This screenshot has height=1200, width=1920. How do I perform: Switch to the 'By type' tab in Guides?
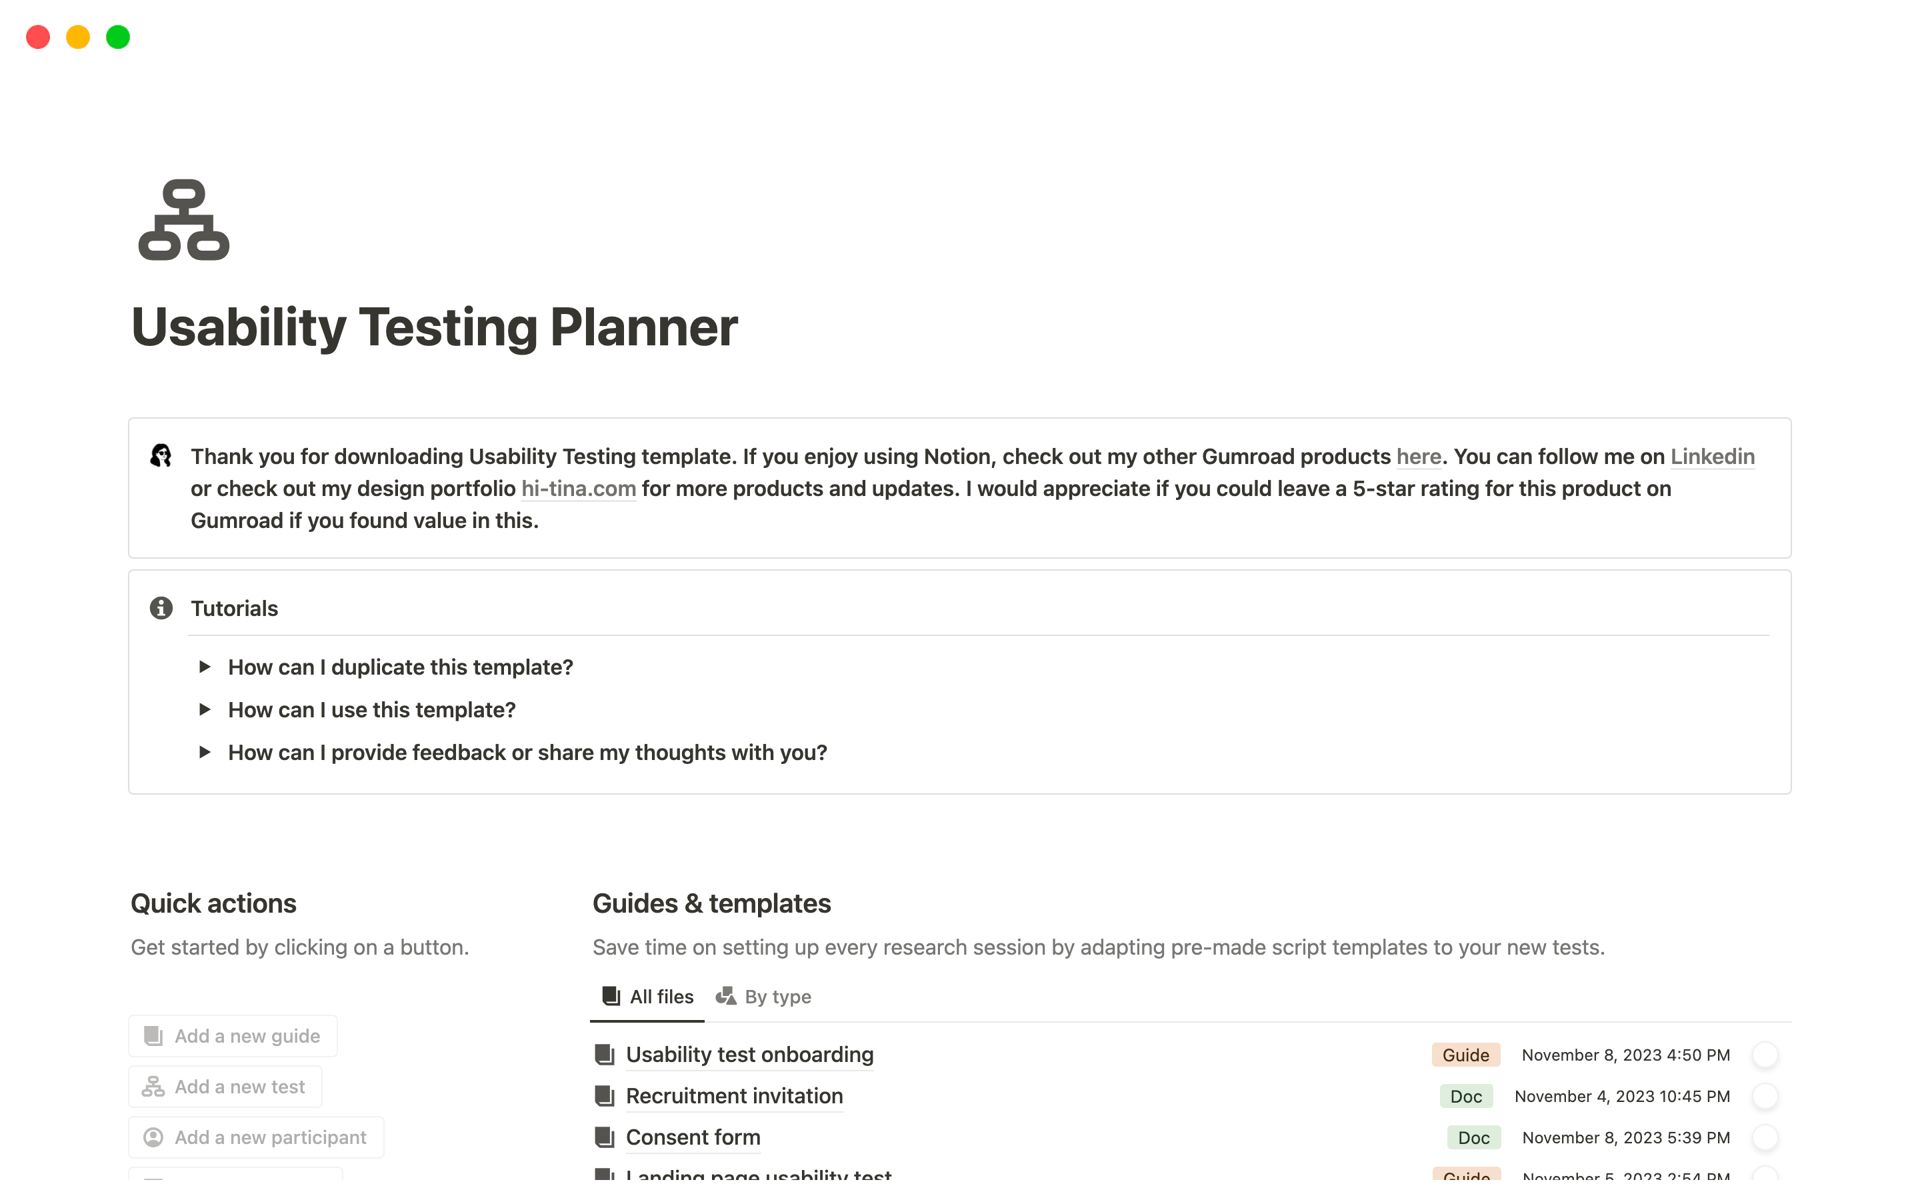764,995
